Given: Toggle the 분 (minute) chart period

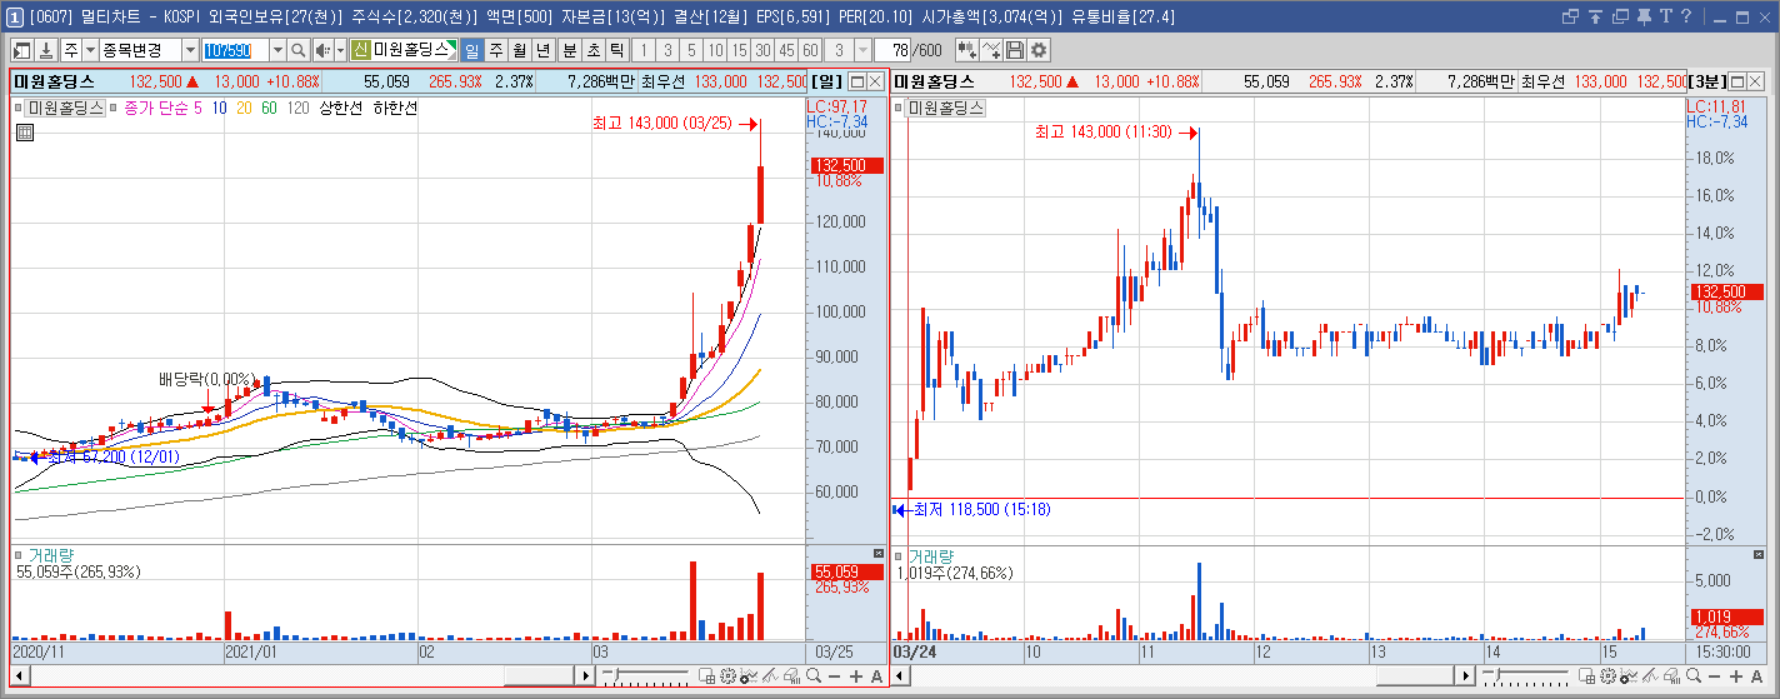Looking at the screenshot, I should coord(569,50).
